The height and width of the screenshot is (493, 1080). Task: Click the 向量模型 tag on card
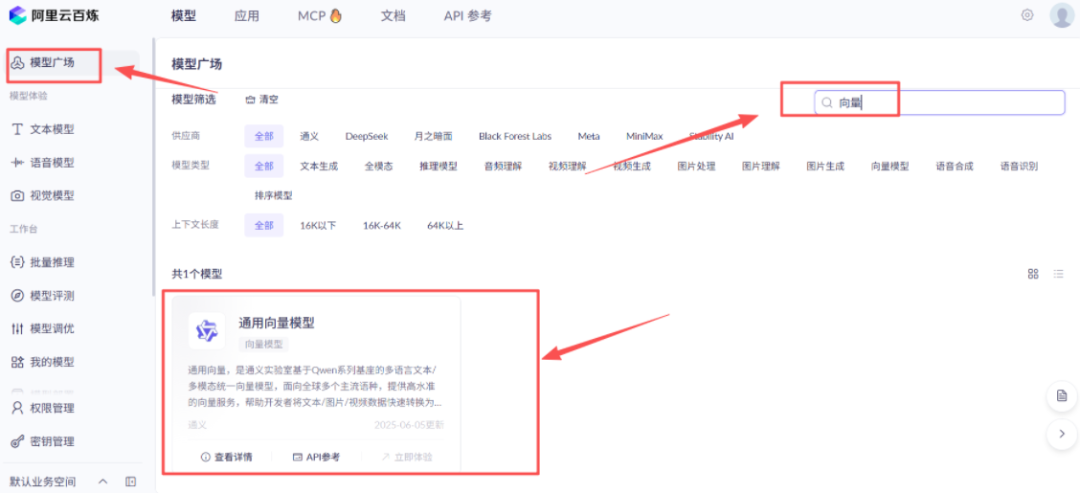264,344
